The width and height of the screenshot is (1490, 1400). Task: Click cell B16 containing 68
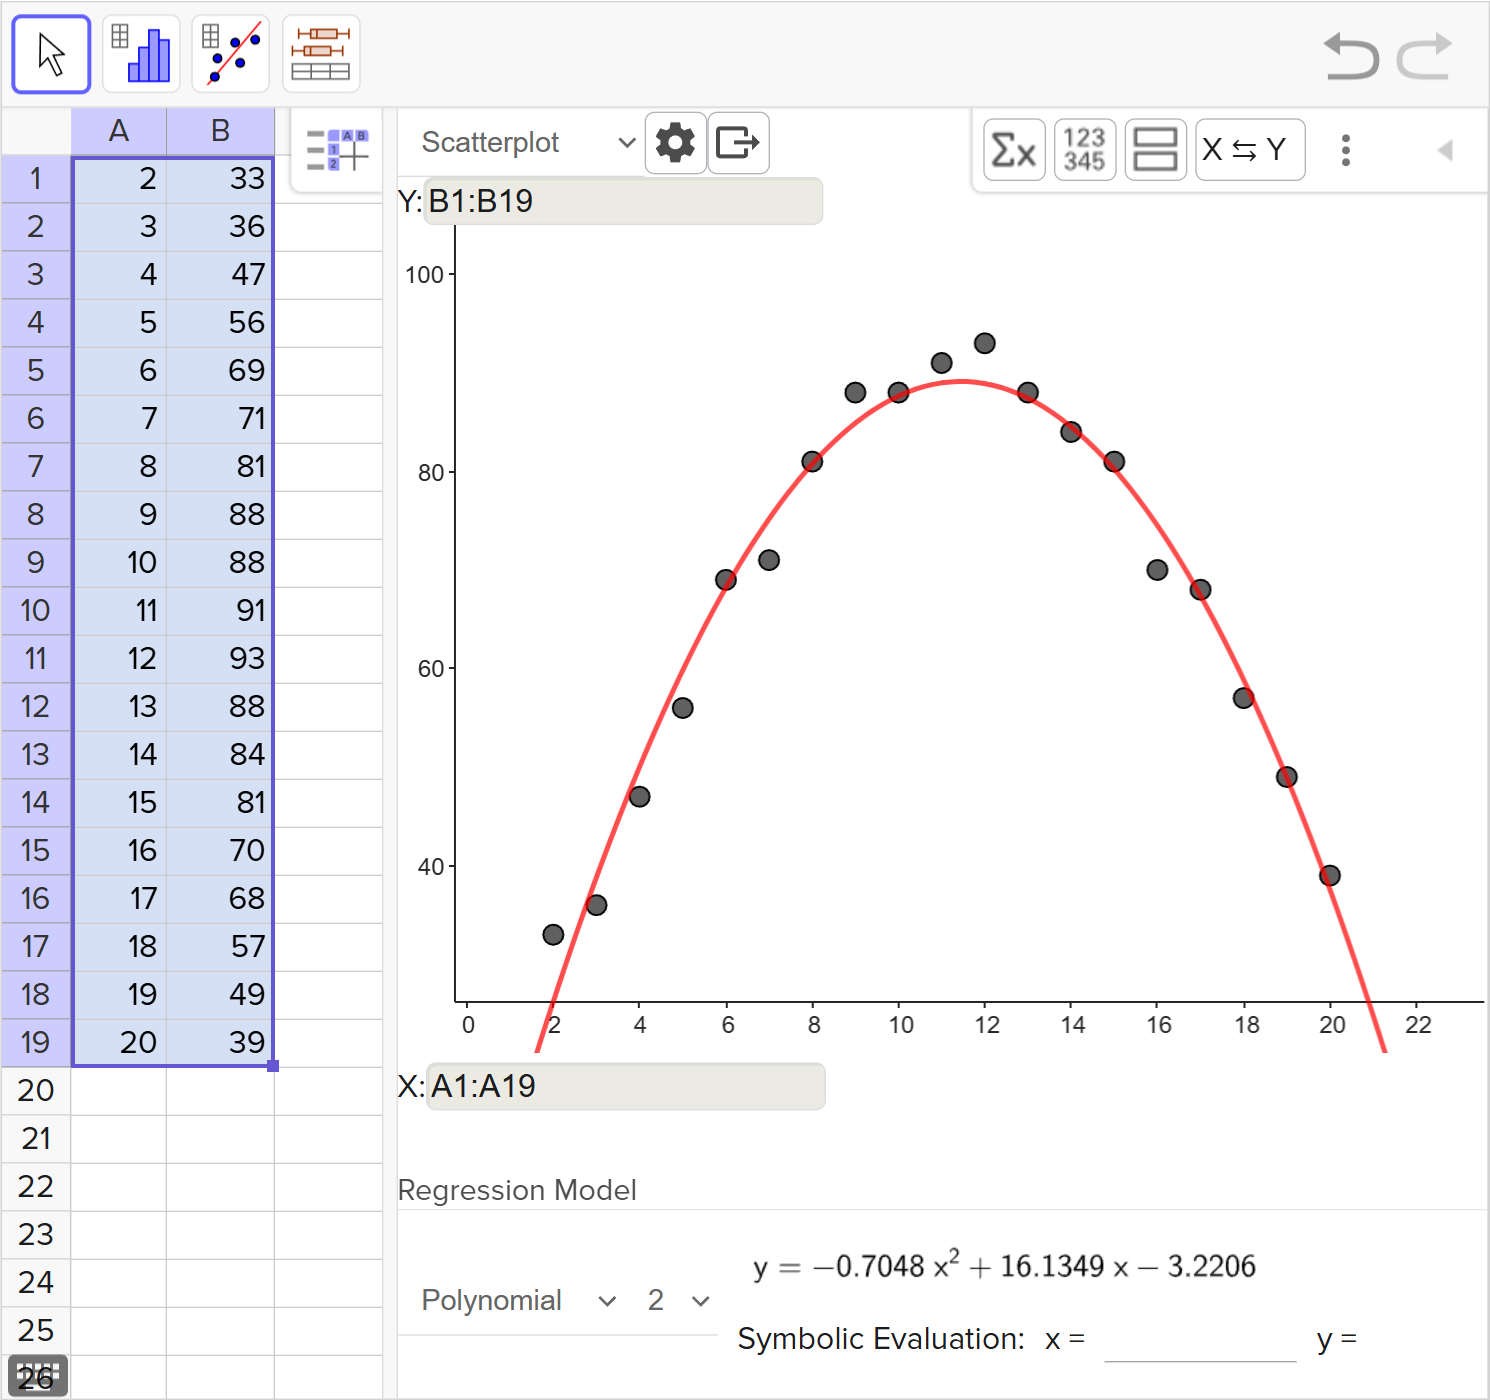[220, 899]
